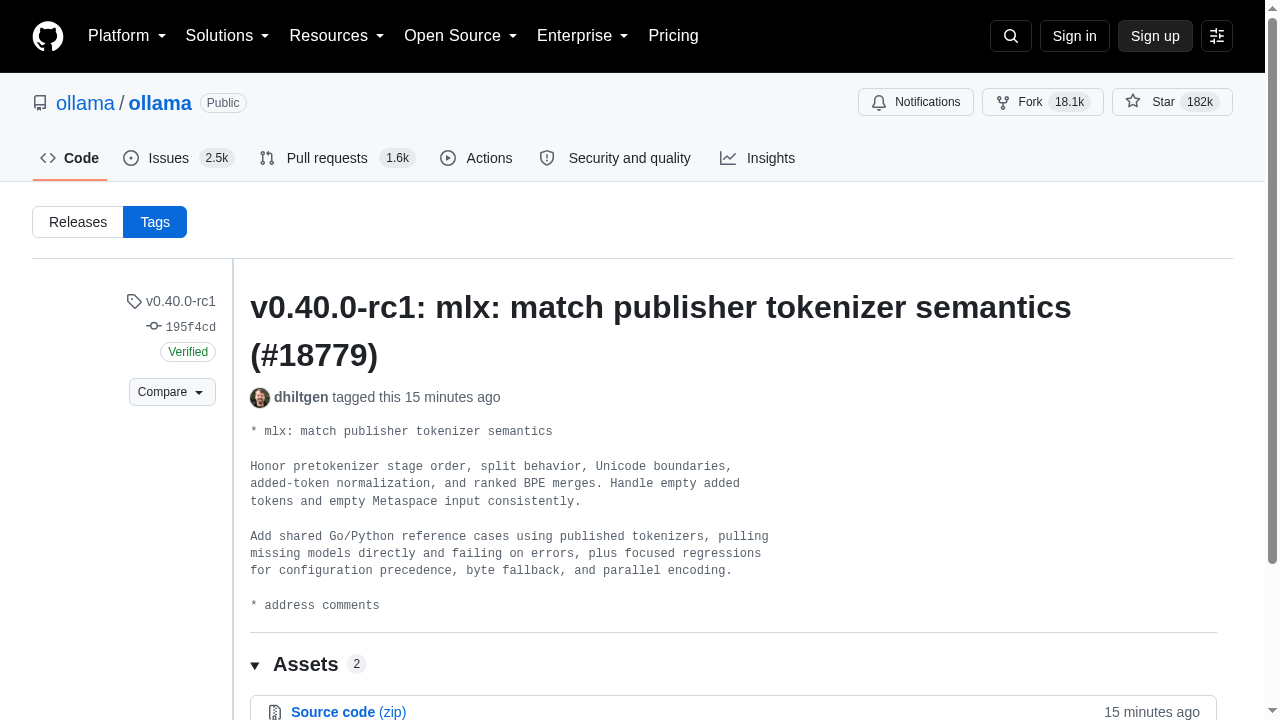Expand the Open Source menu
Image resolution: width=1280 pixels, height=720 pixels.
(x=461, y=36)
